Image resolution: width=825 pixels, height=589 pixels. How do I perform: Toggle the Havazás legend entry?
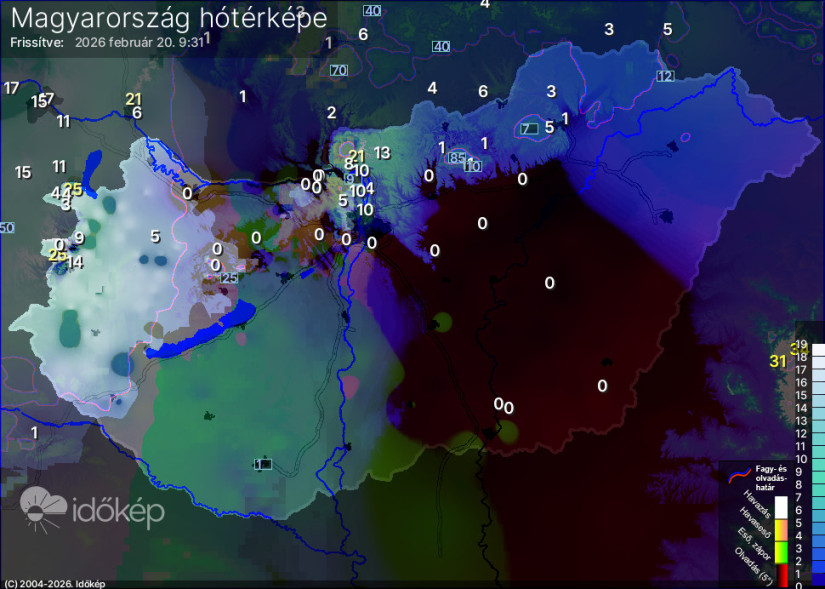[757, 505]
